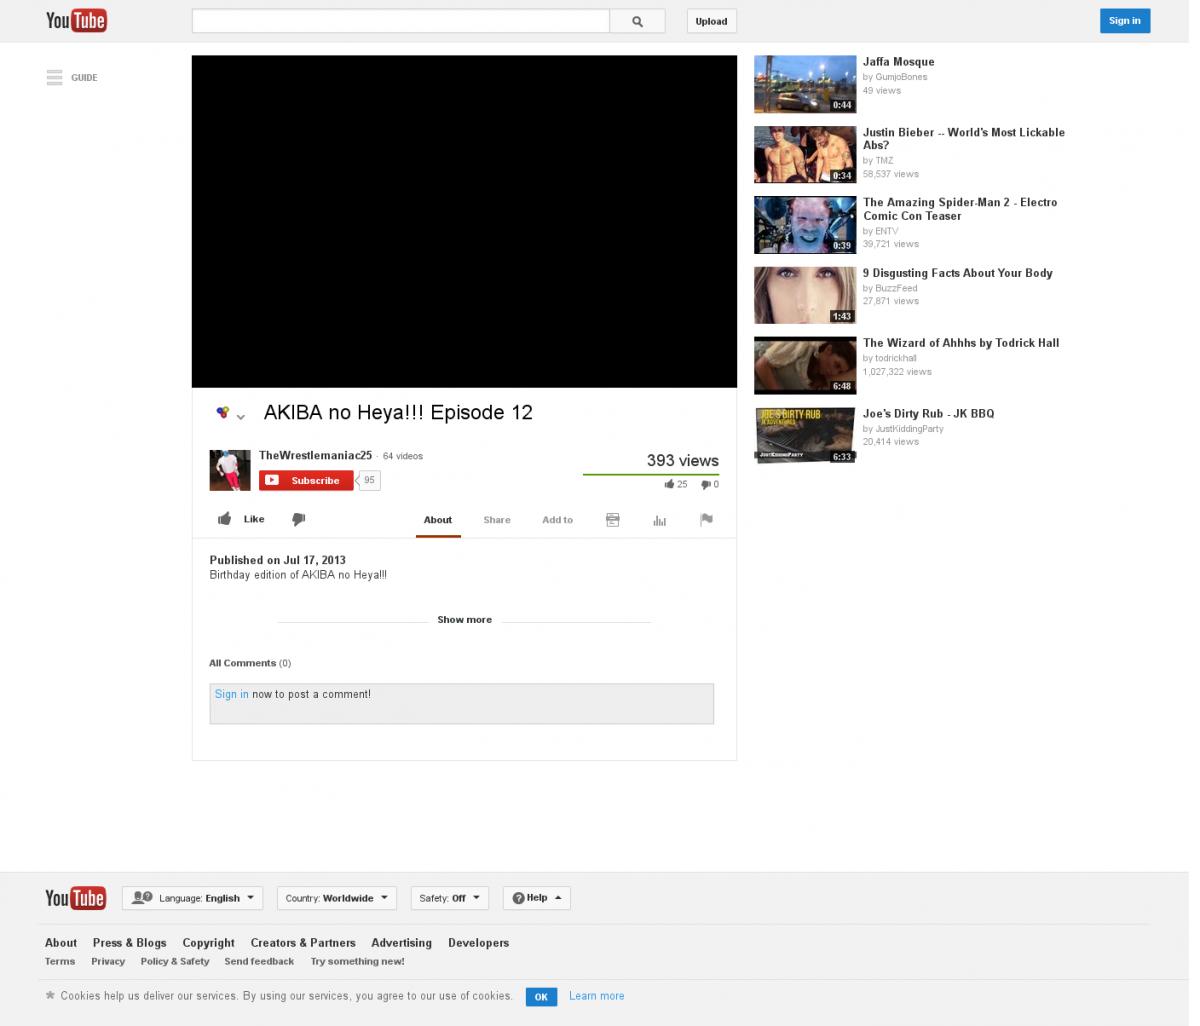Image resolution: width=1200 pixels, height=1026 pixels.
Task: Open footer Press & Blogs link
Action: [130, 943]
